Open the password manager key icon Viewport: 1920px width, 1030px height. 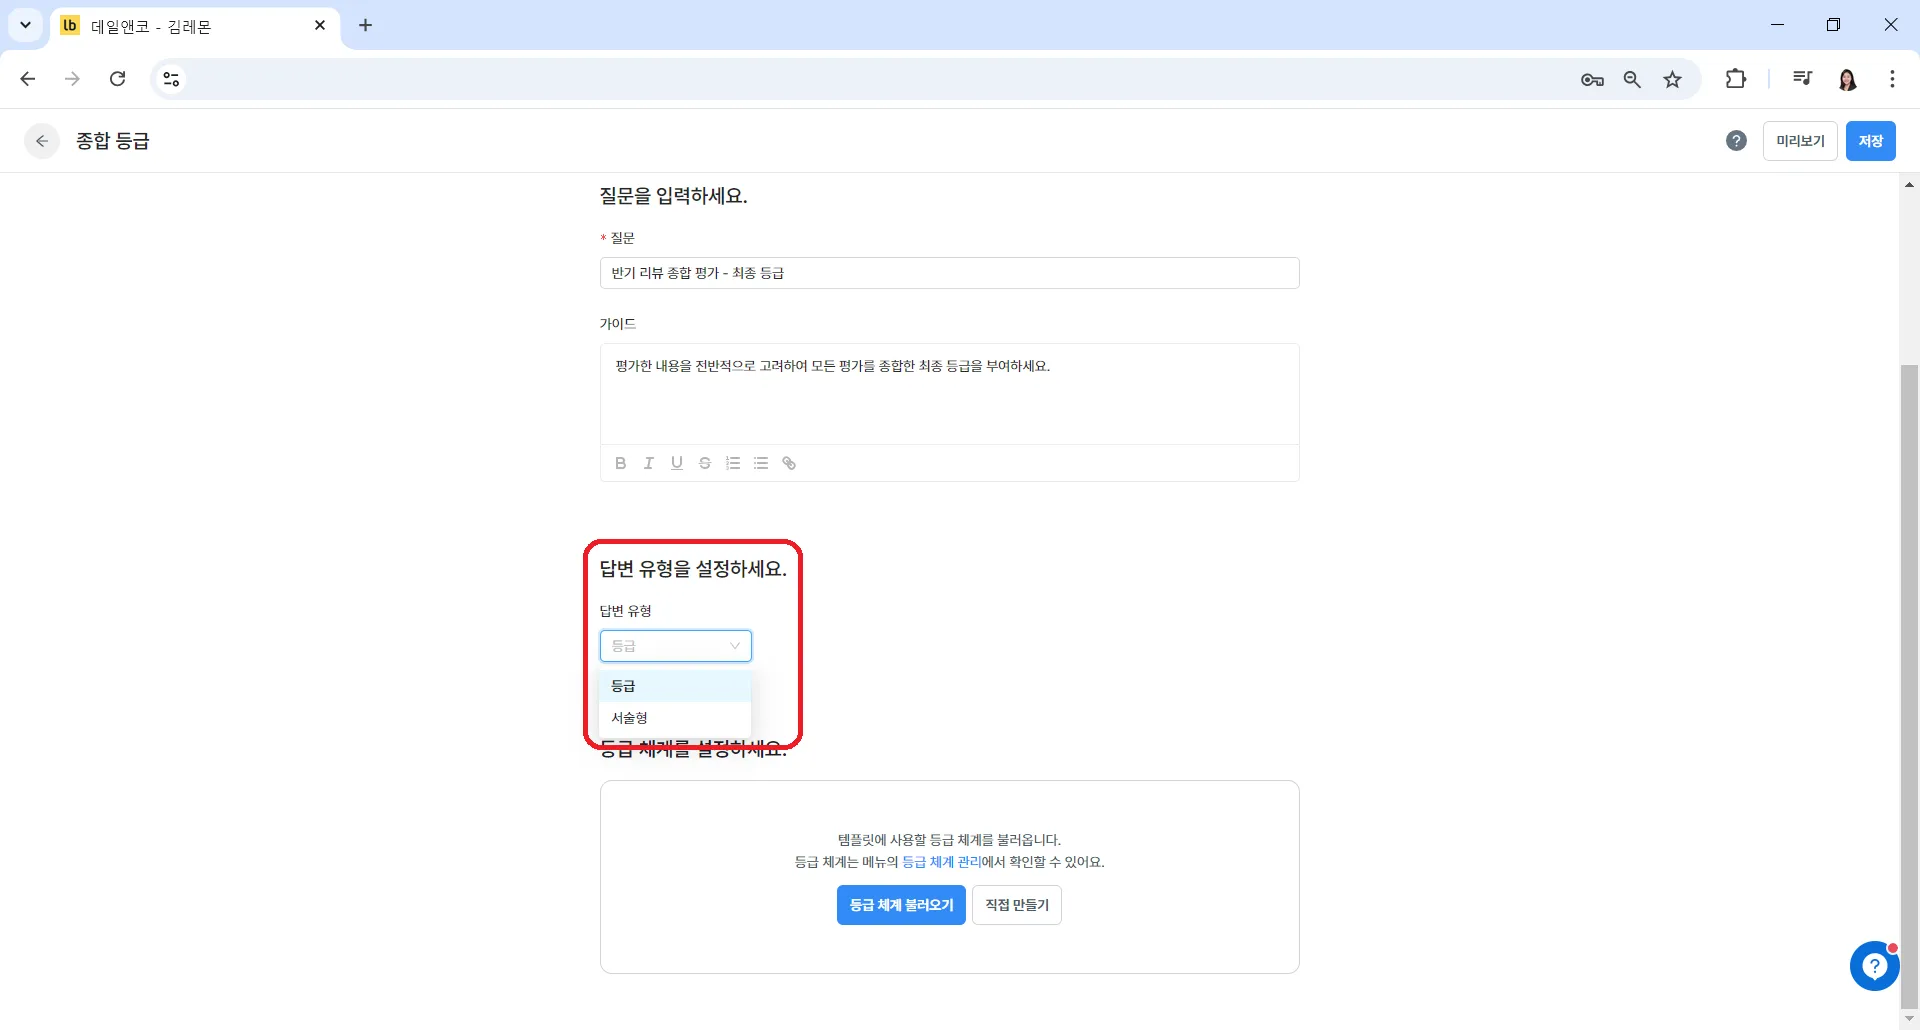coord(1592,80)
